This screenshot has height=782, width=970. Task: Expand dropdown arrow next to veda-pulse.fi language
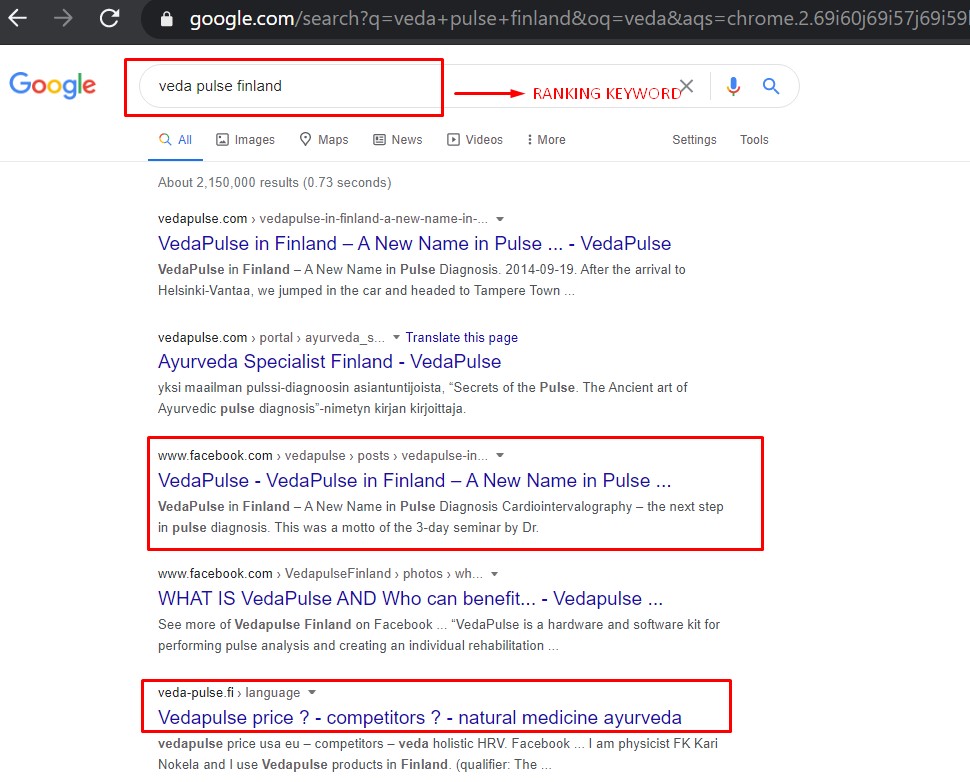tap(312, 692)
